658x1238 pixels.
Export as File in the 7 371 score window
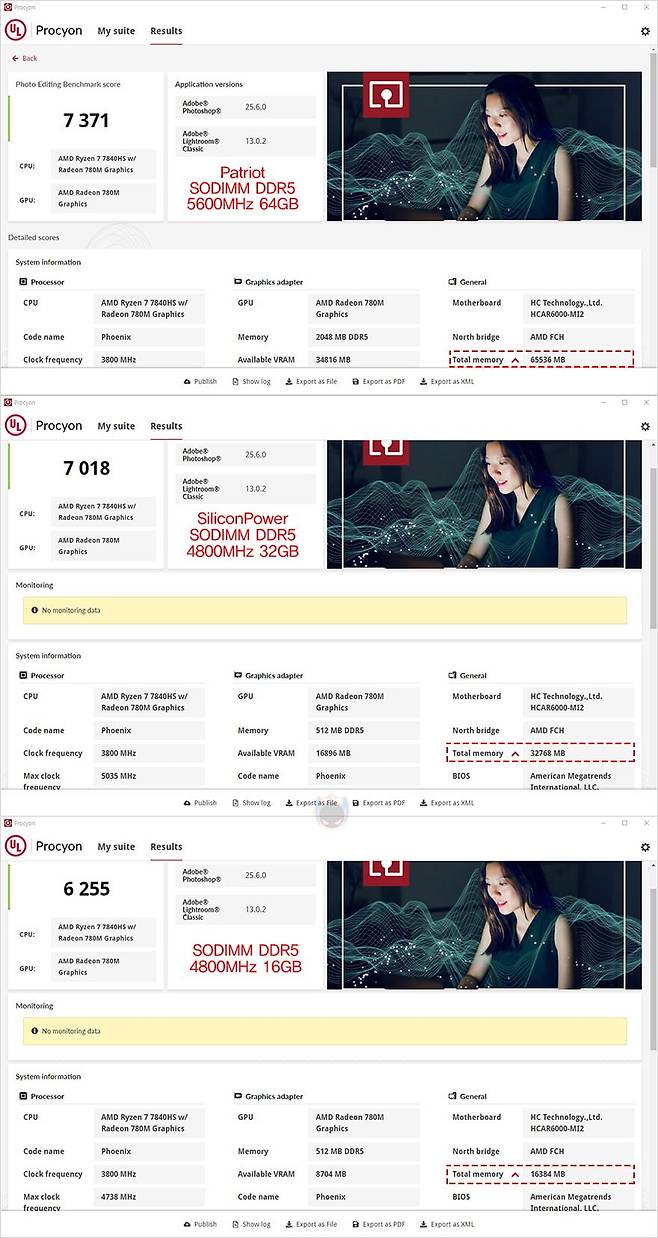pyautogui.click(x=311, y=381)
